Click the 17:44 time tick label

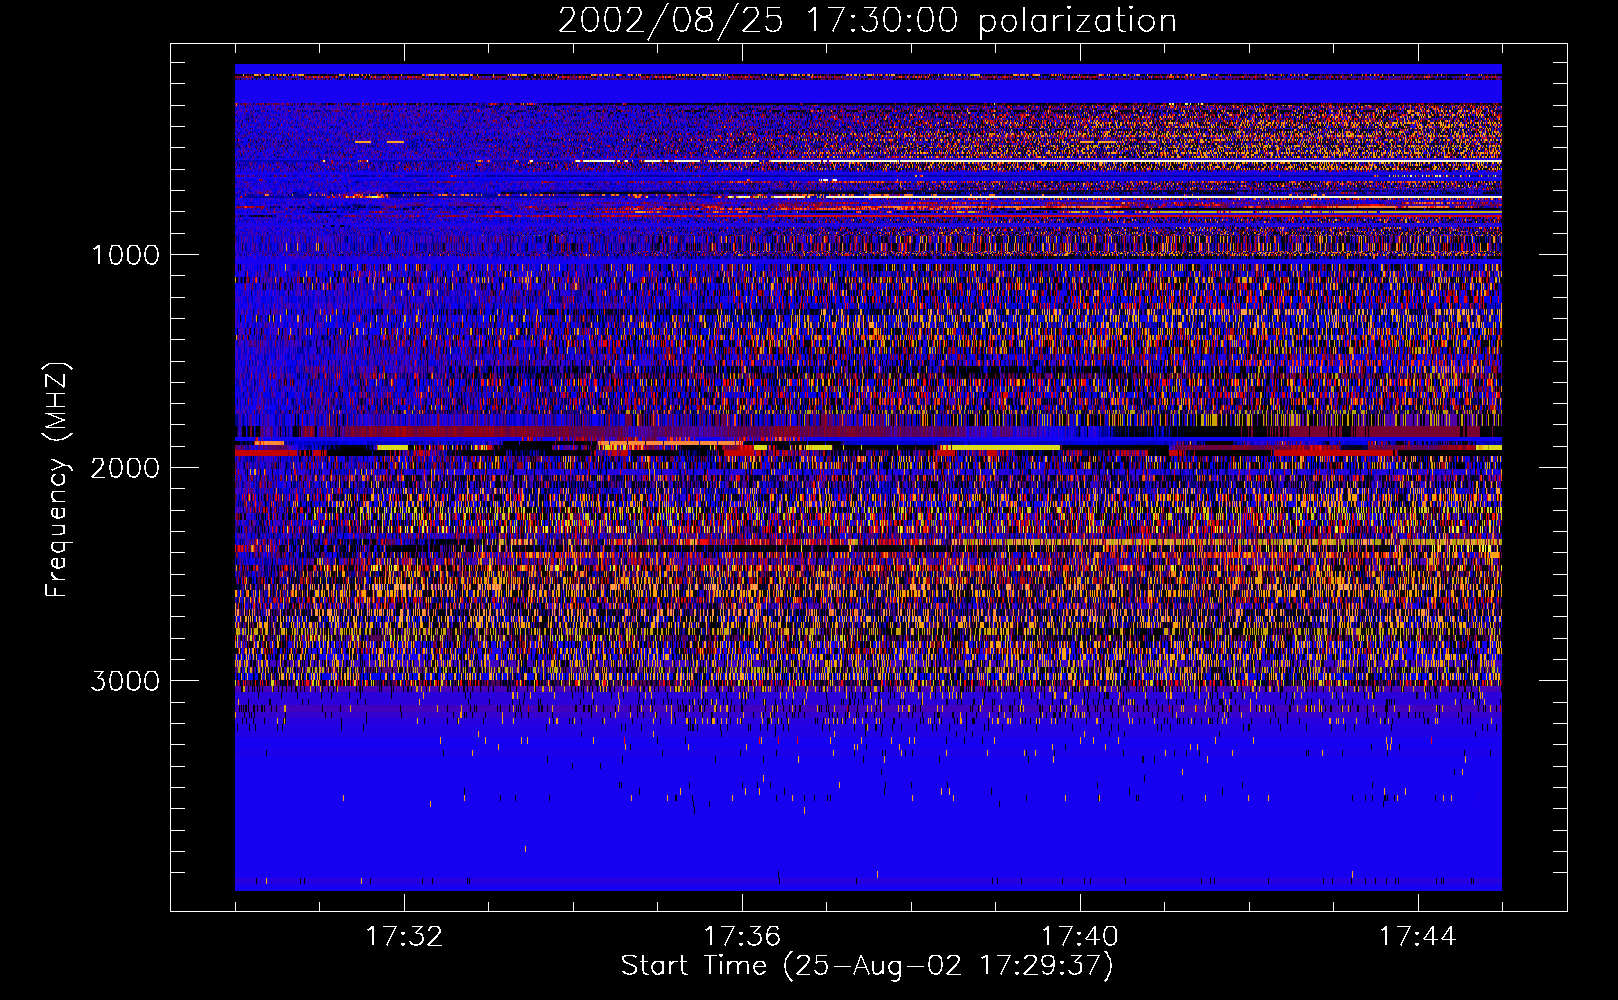coord(1418,937)
